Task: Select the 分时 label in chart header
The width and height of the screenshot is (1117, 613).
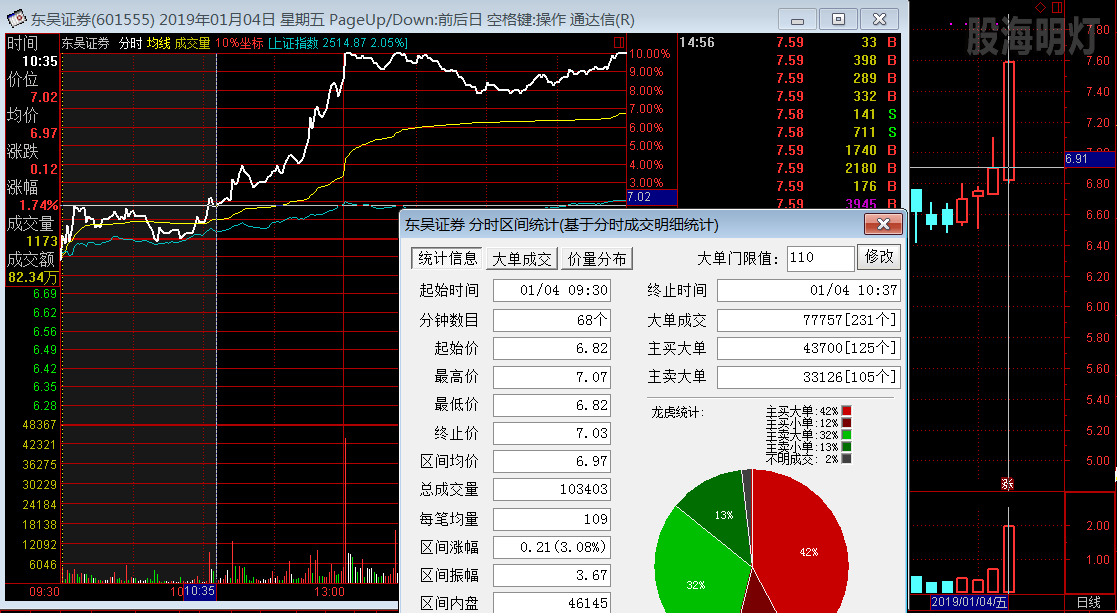Action: (130, 43)
